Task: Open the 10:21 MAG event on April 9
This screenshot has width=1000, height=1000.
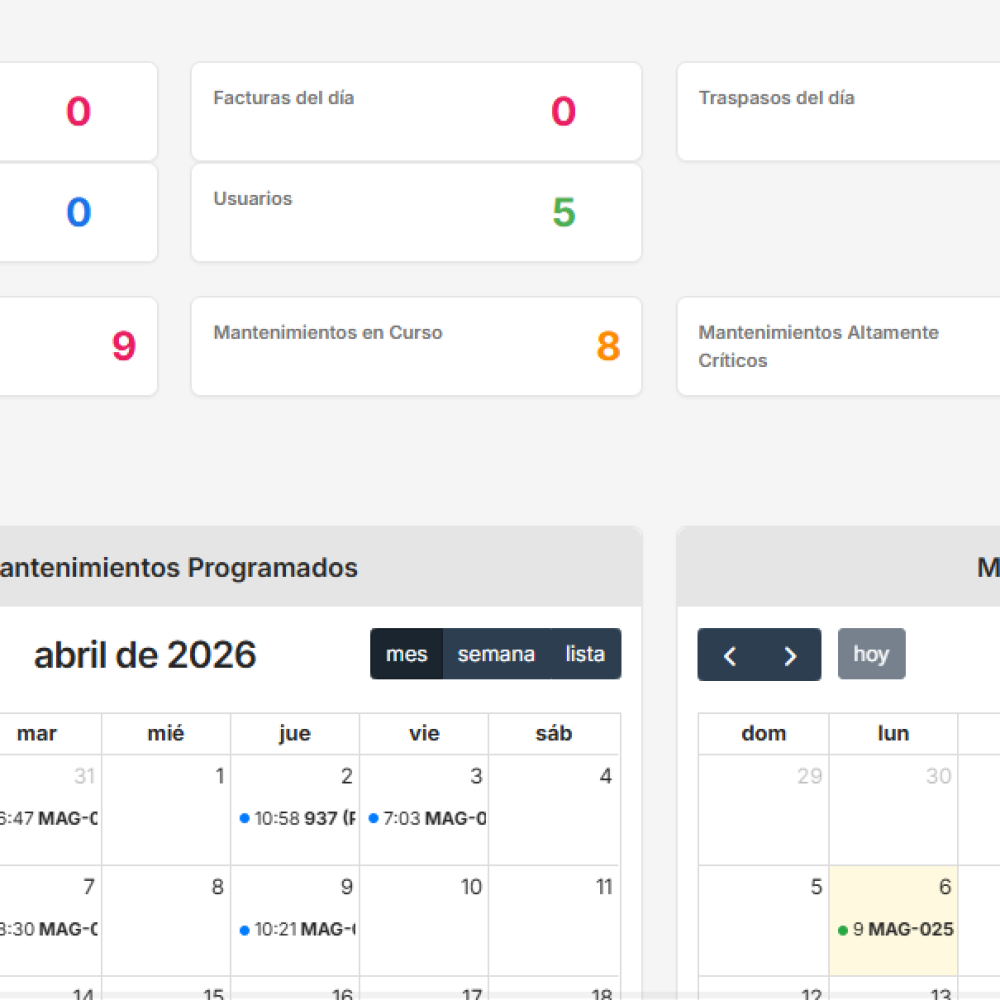Action: point(298,929)
